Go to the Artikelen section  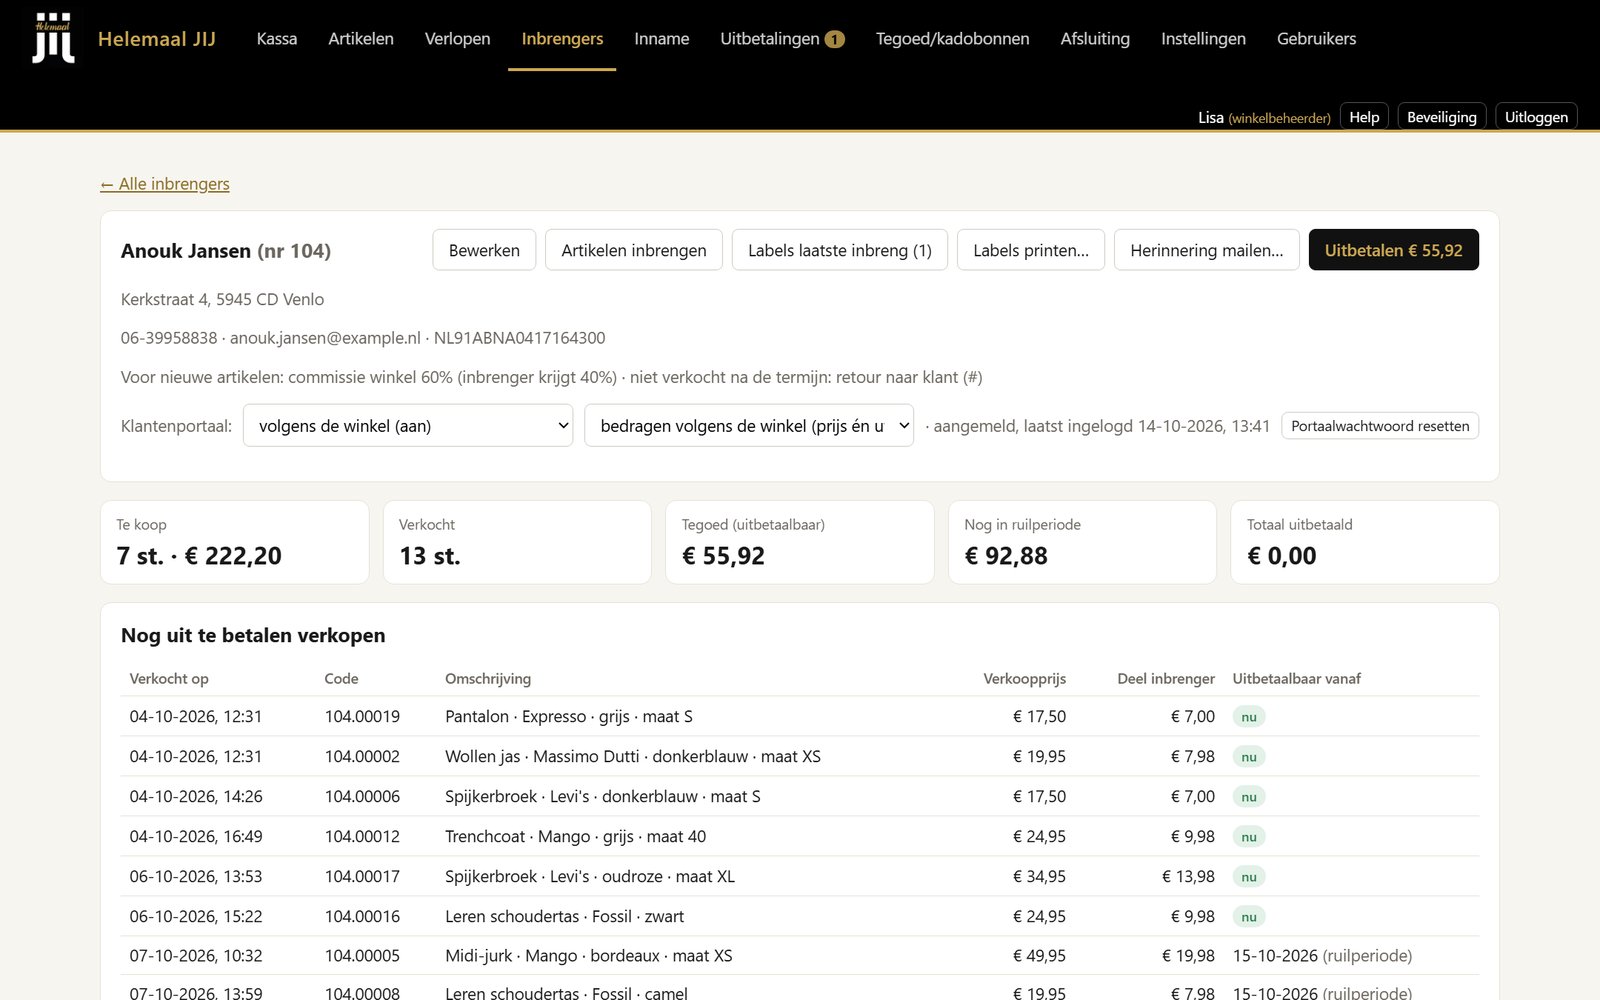pos(361,39)
